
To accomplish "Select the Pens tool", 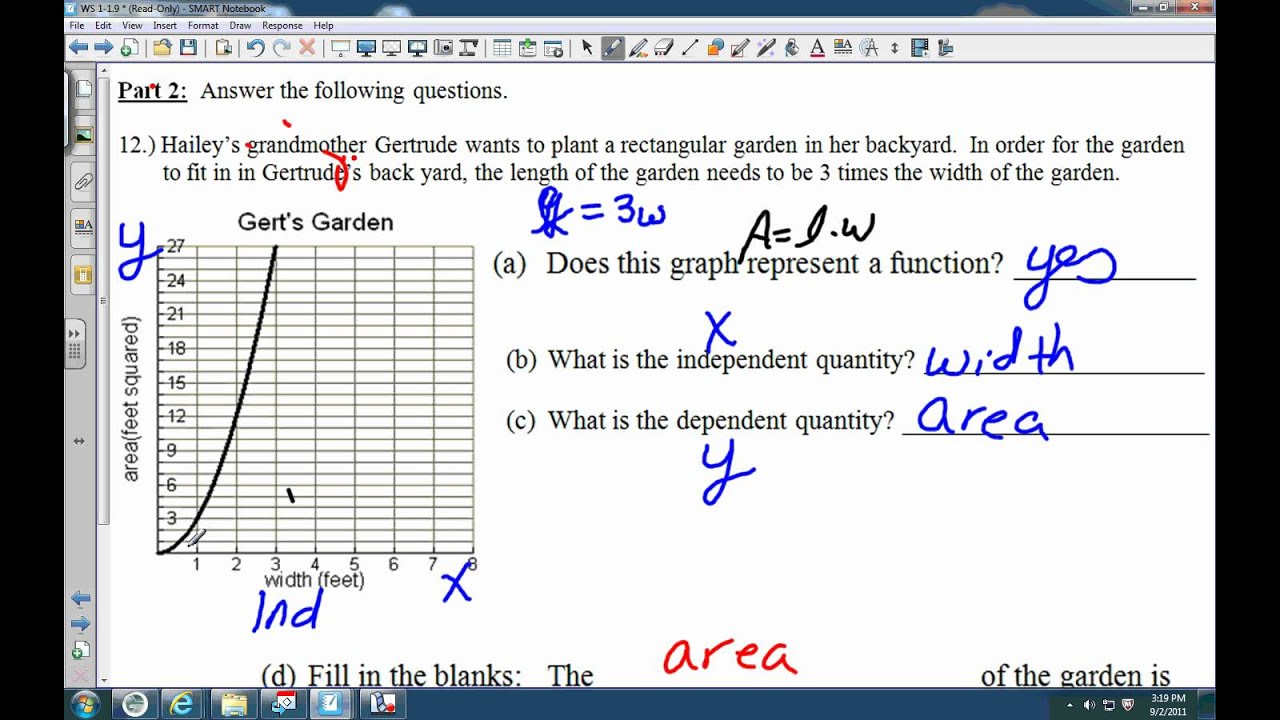I will (613, 47).
